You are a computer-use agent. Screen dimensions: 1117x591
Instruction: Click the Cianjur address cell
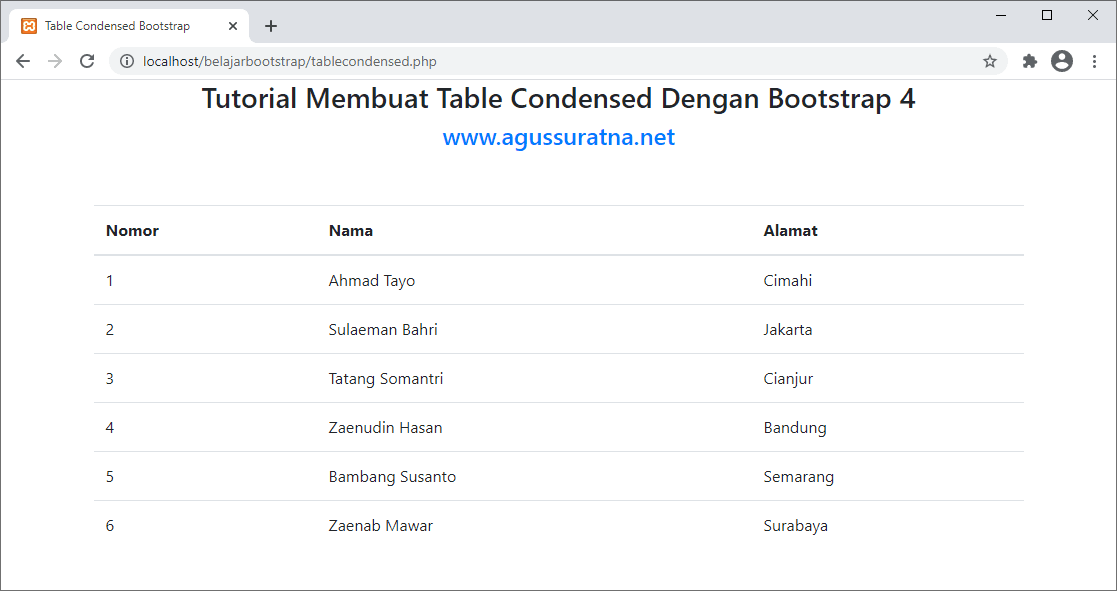coord(788,379)
